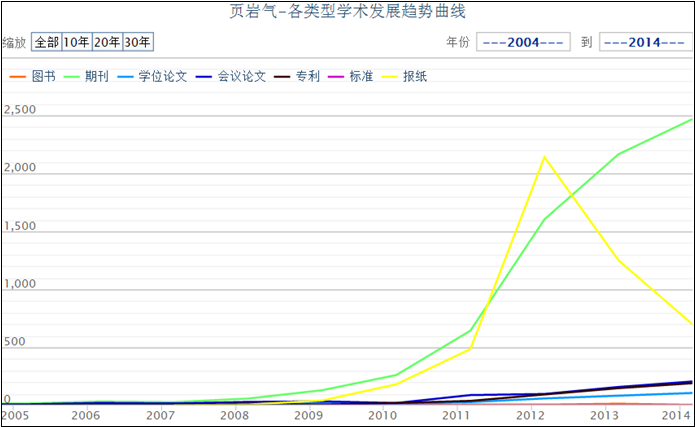Open the end year 2014 selector

(645, 42)
